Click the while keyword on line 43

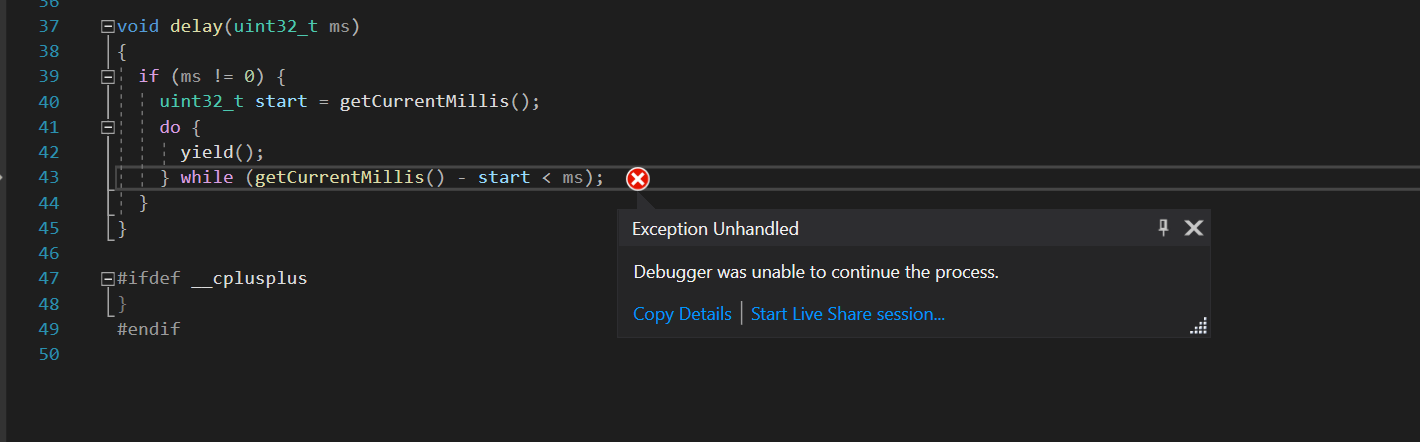(x=206, y=177)
